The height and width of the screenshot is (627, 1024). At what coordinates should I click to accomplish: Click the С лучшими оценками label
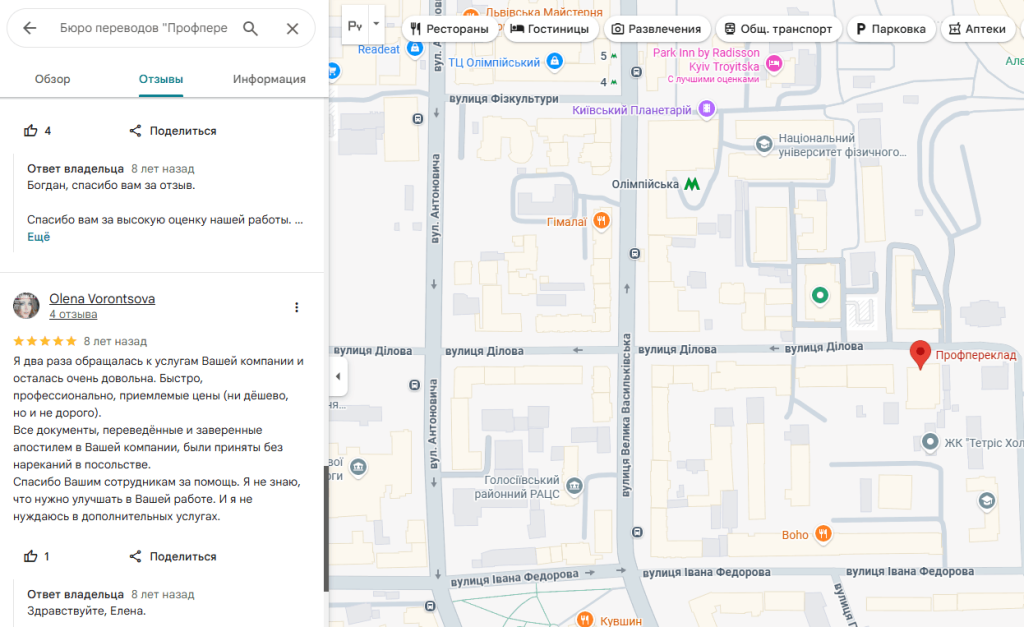(x=713, y=79)
